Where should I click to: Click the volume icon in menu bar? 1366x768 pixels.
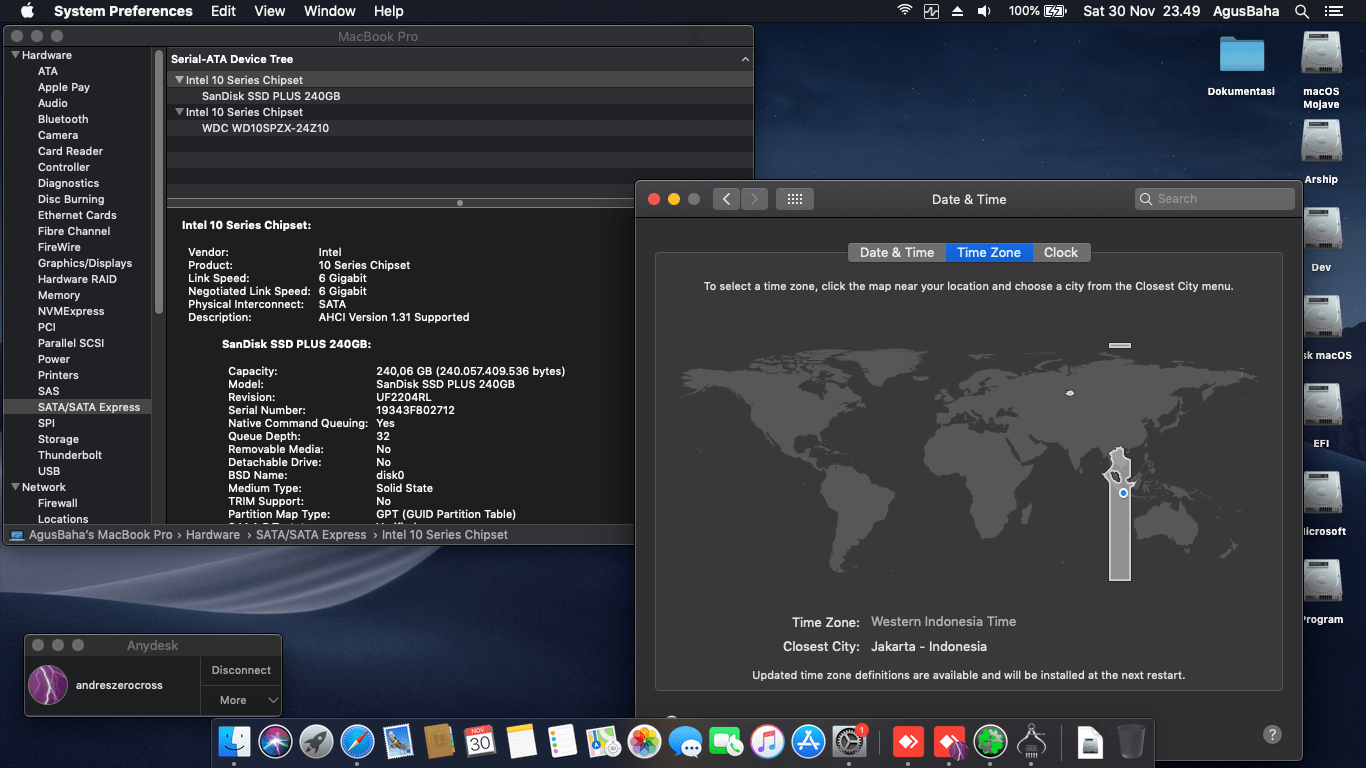click(984, 11)
